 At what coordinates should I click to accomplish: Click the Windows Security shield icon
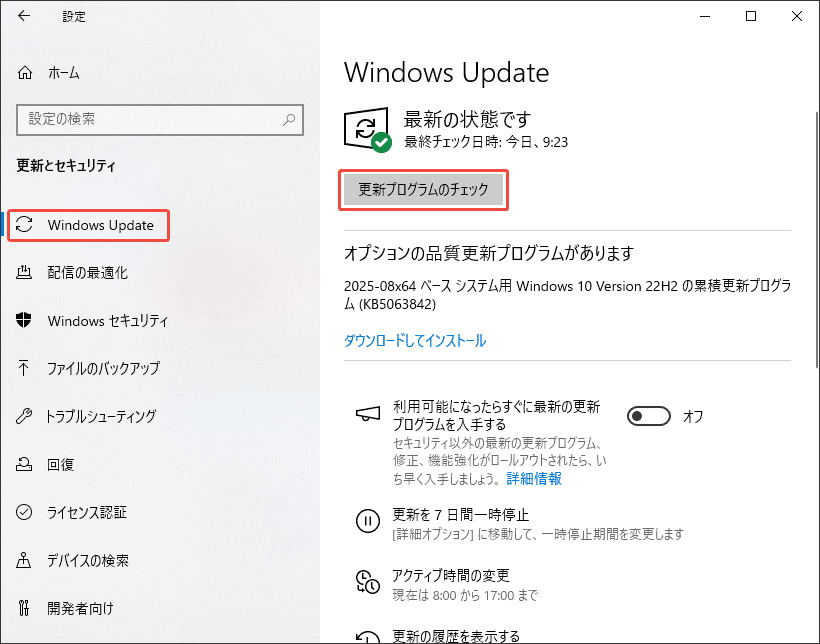point(24,320)
